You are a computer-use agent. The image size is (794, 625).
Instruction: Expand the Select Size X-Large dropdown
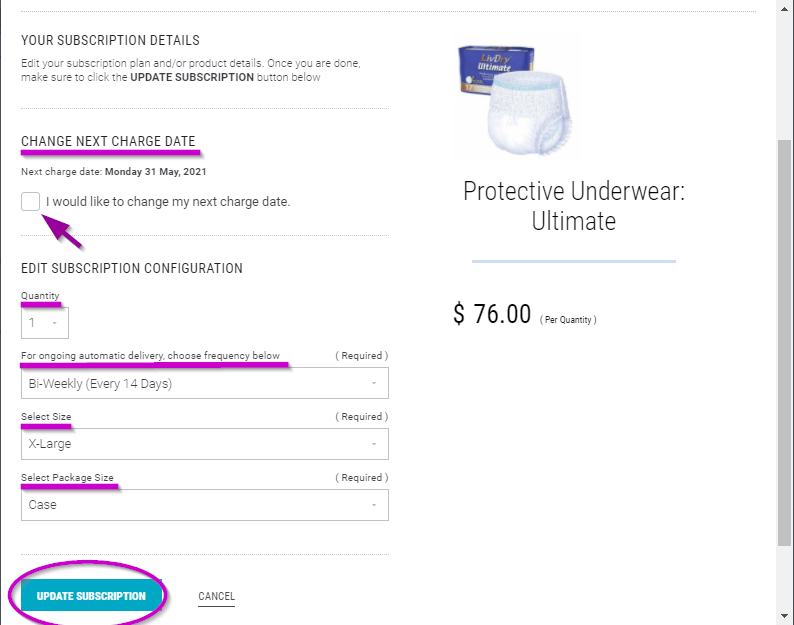coord(204,444)
